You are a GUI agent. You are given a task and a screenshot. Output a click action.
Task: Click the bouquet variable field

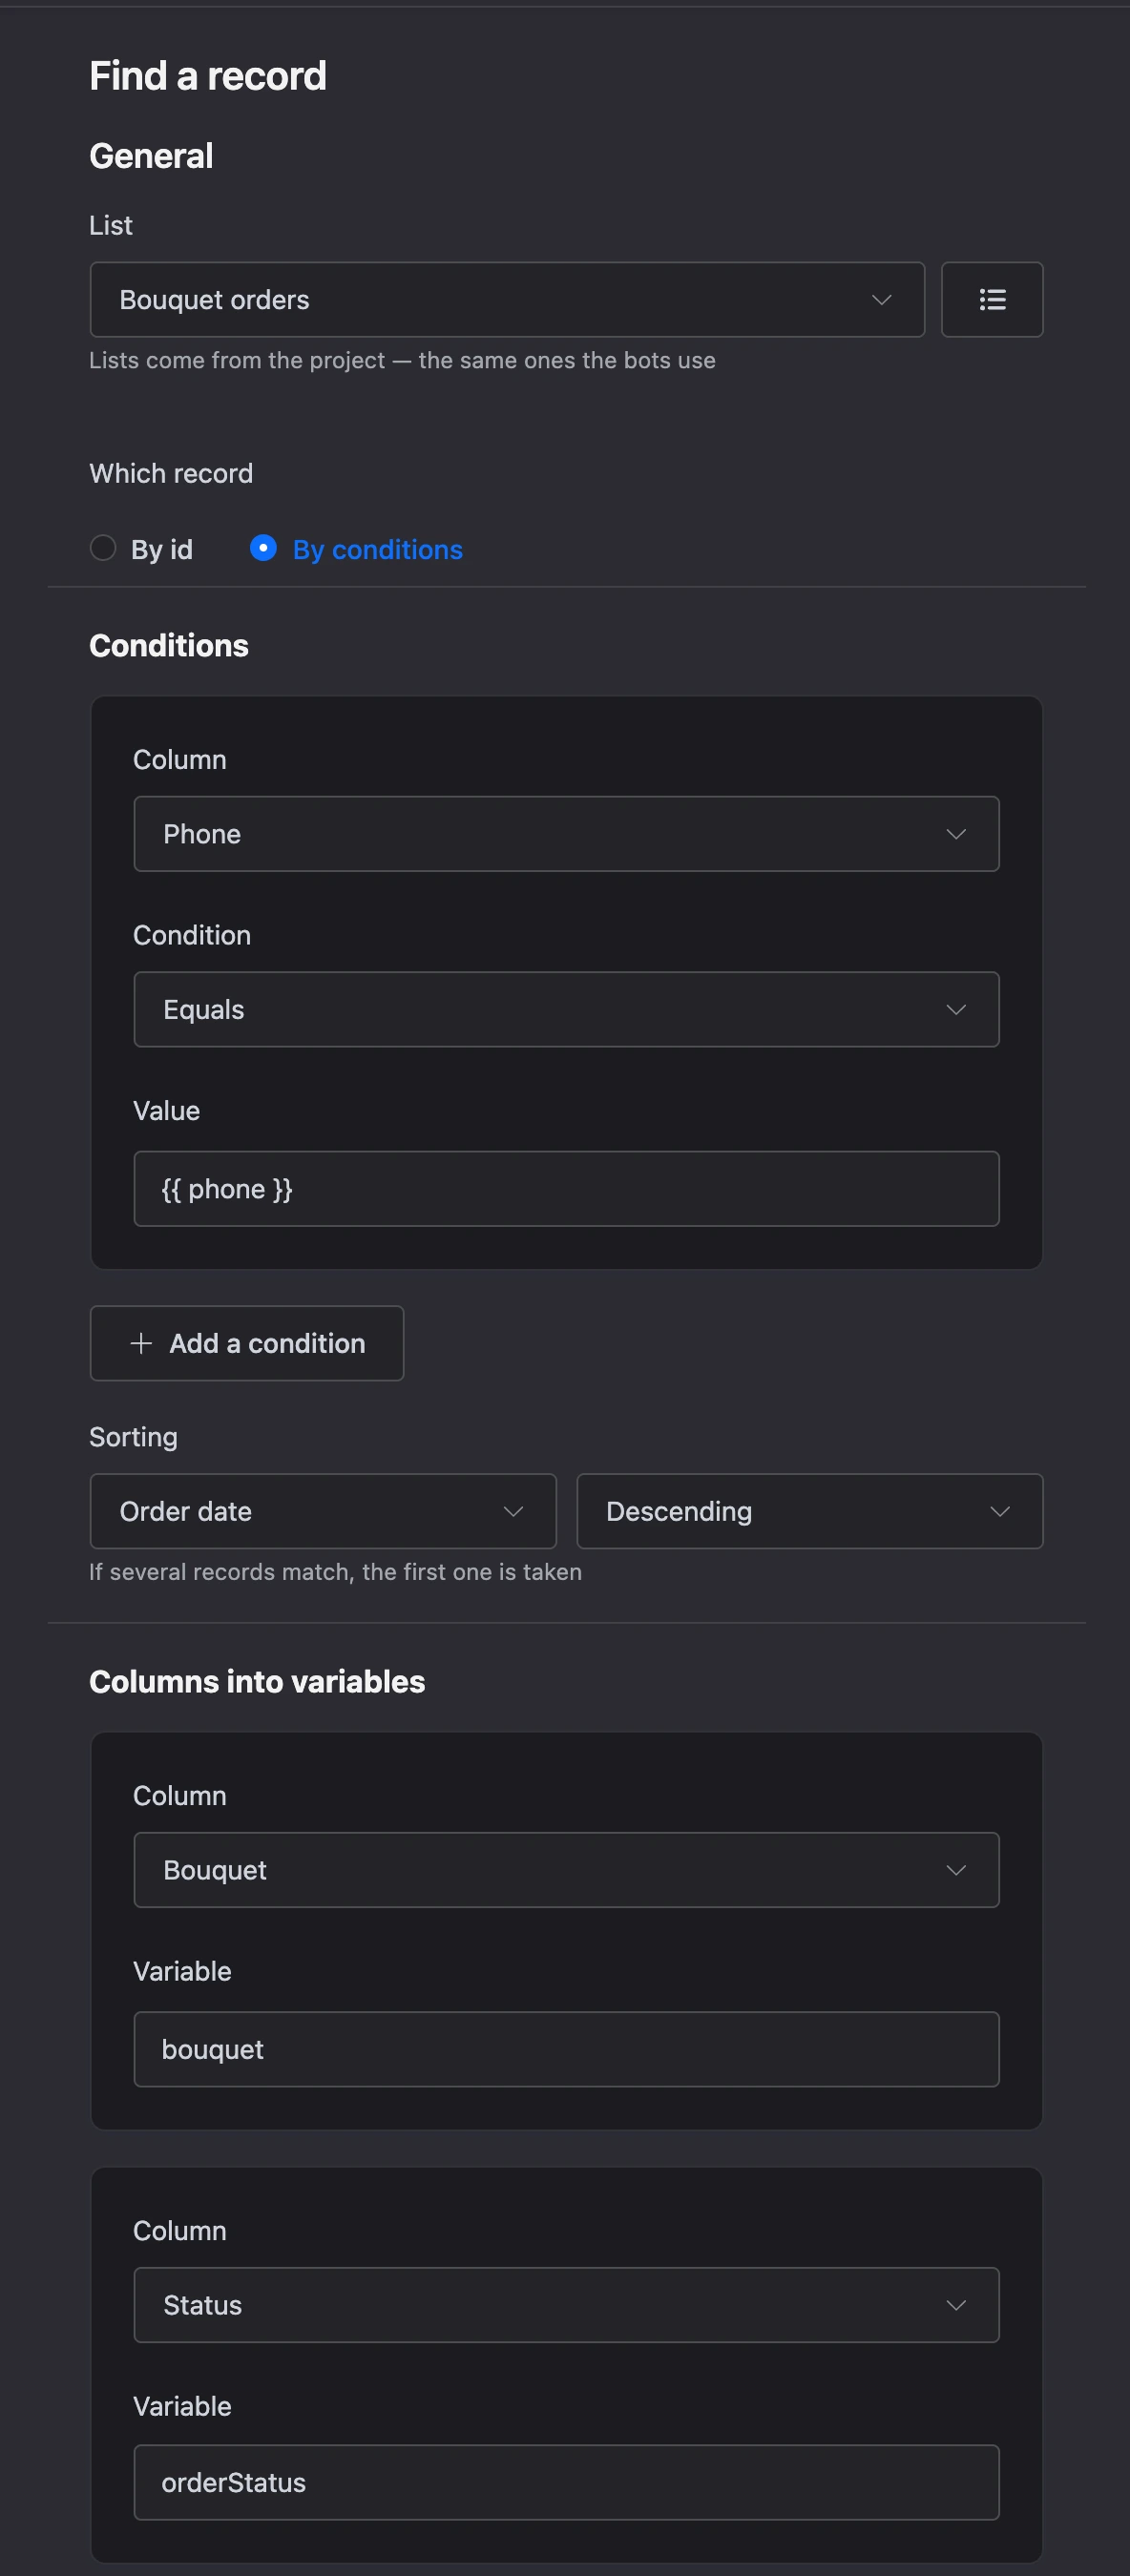566,2049
